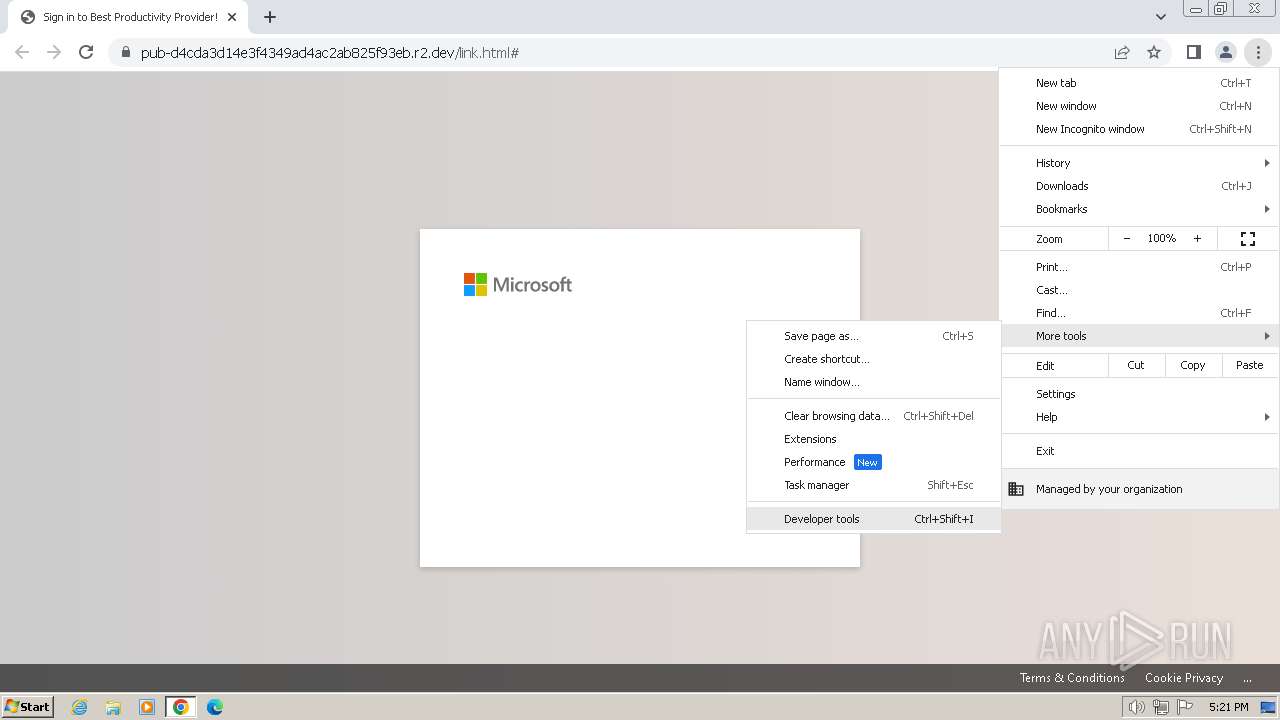
Task: Open Developer tools
Action: point(873,519)
